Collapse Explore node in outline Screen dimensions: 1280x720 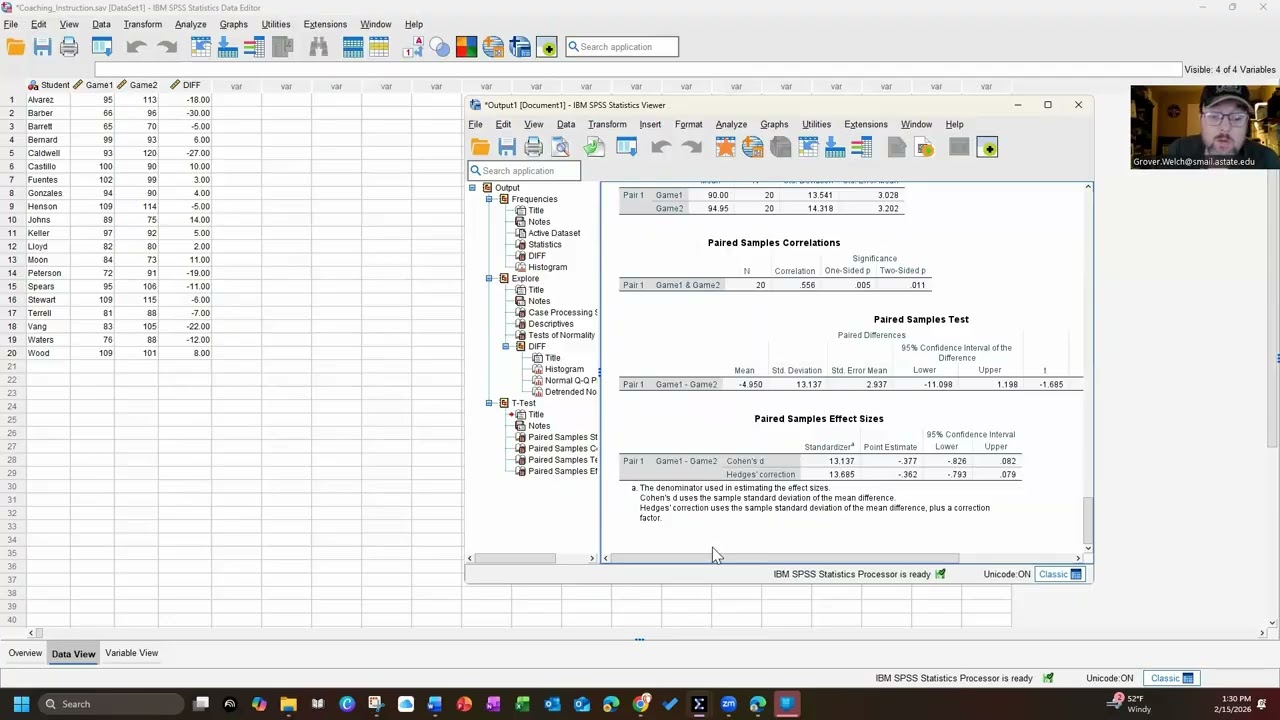[x=489, y=278]
